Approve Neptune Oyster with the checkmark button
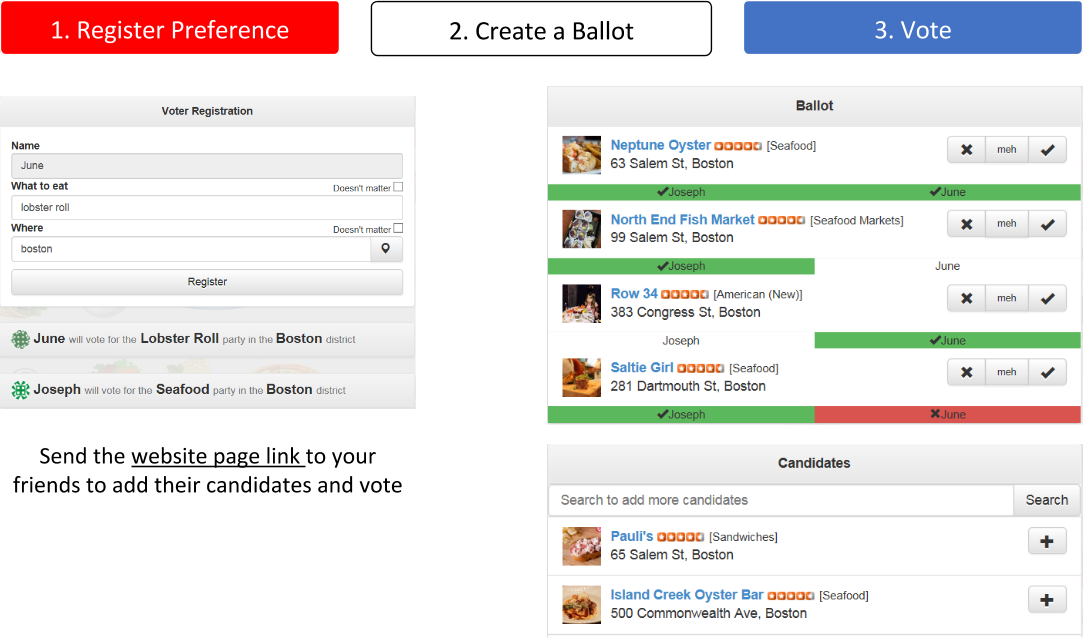This screenshot has height=641, width=1088. pyautogui.click(x=1047, y=150)
